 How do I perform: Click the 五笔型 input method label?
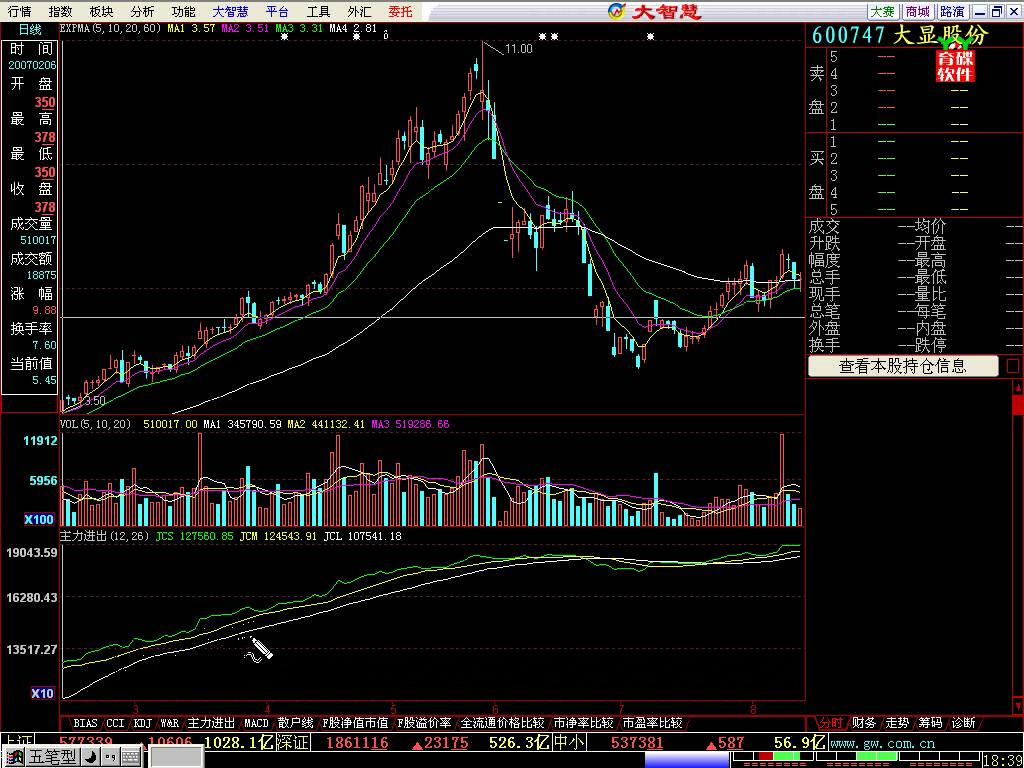click(x=51, y=757)
